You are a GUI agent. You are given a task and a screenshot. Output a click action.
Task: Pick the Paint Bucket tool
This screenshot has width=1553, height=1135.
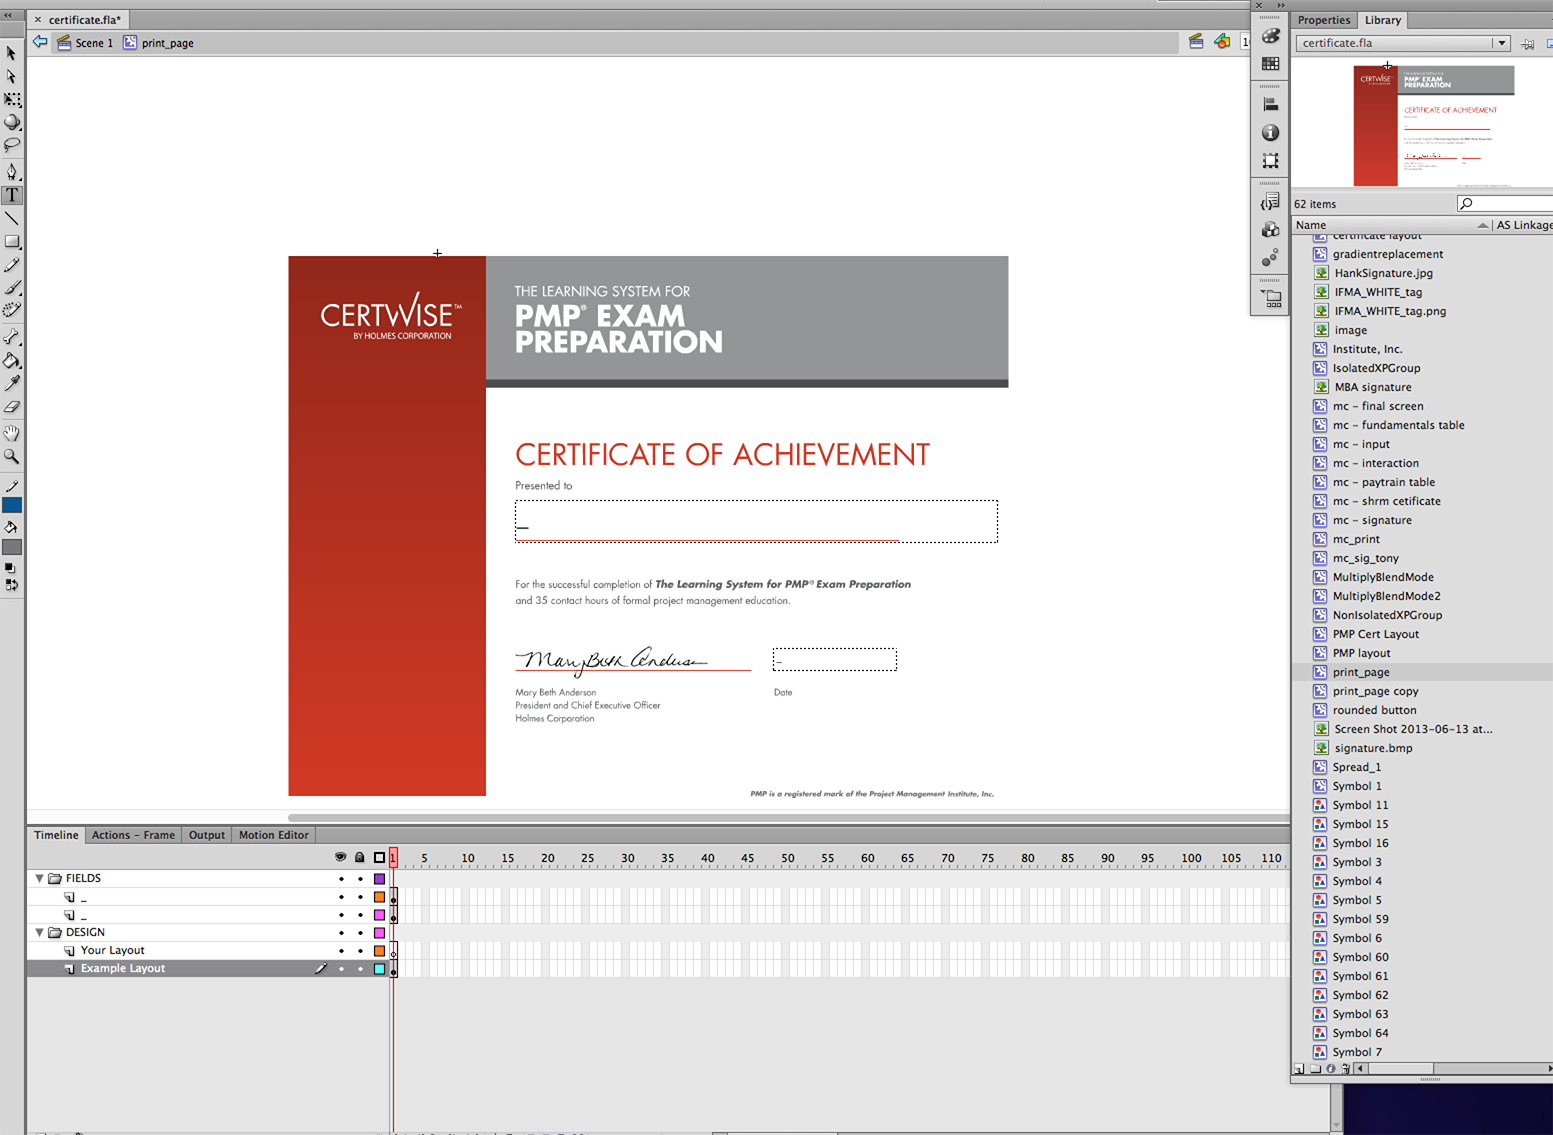[x=12, y=360]
